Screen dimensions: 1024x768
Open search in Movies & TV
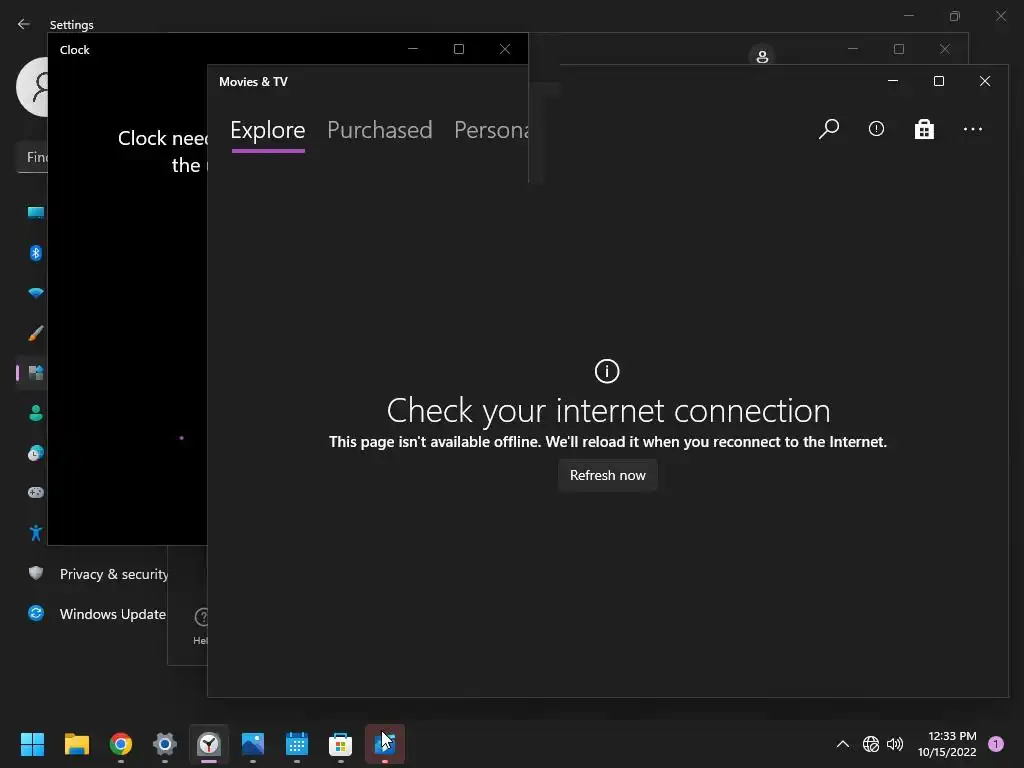point(829,129)
